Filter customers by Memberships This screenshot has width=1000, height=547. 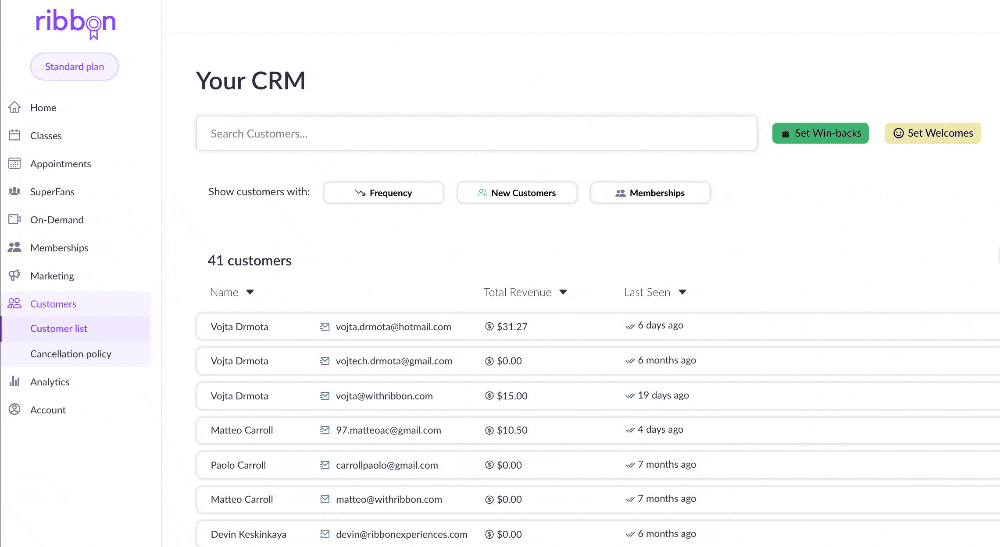click(x=650, y=193)
